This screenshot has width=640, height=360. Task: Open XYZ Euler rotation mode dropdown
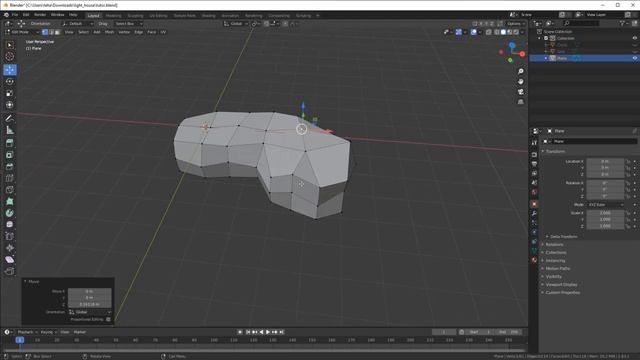[x=605, y=204]
